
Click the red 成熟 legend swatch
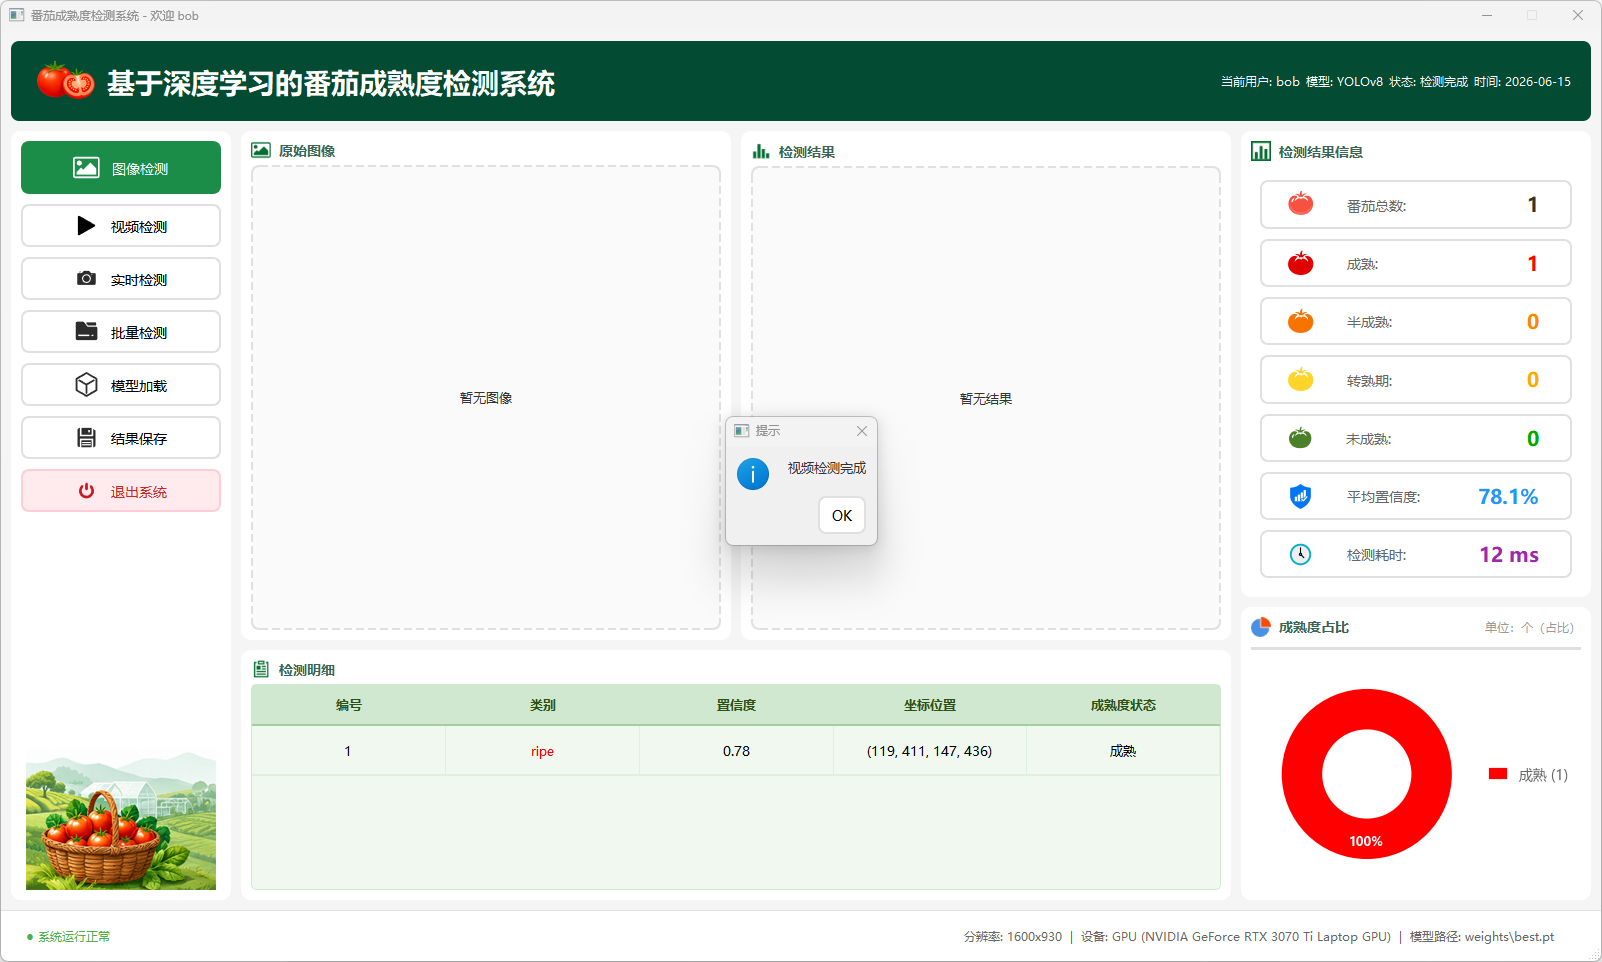[x=1497, y=774]
